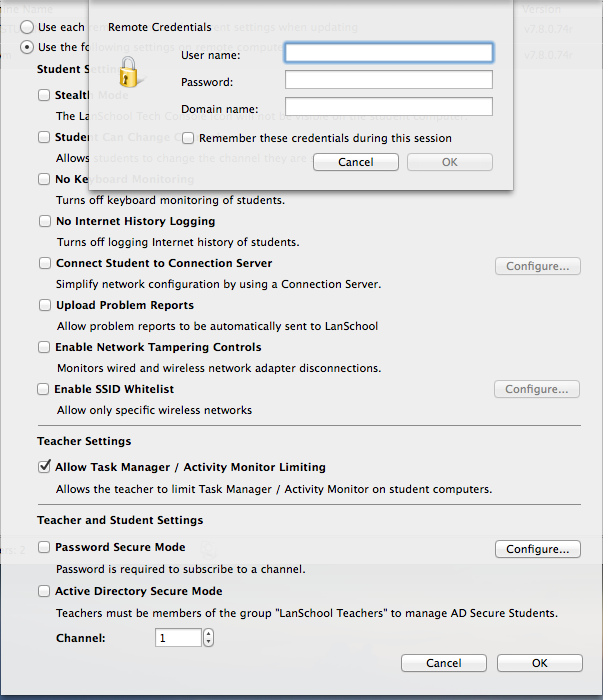Open Configure for Connection Server
Viewport: 603px width, 700px height.
click(x=537, y=266)
